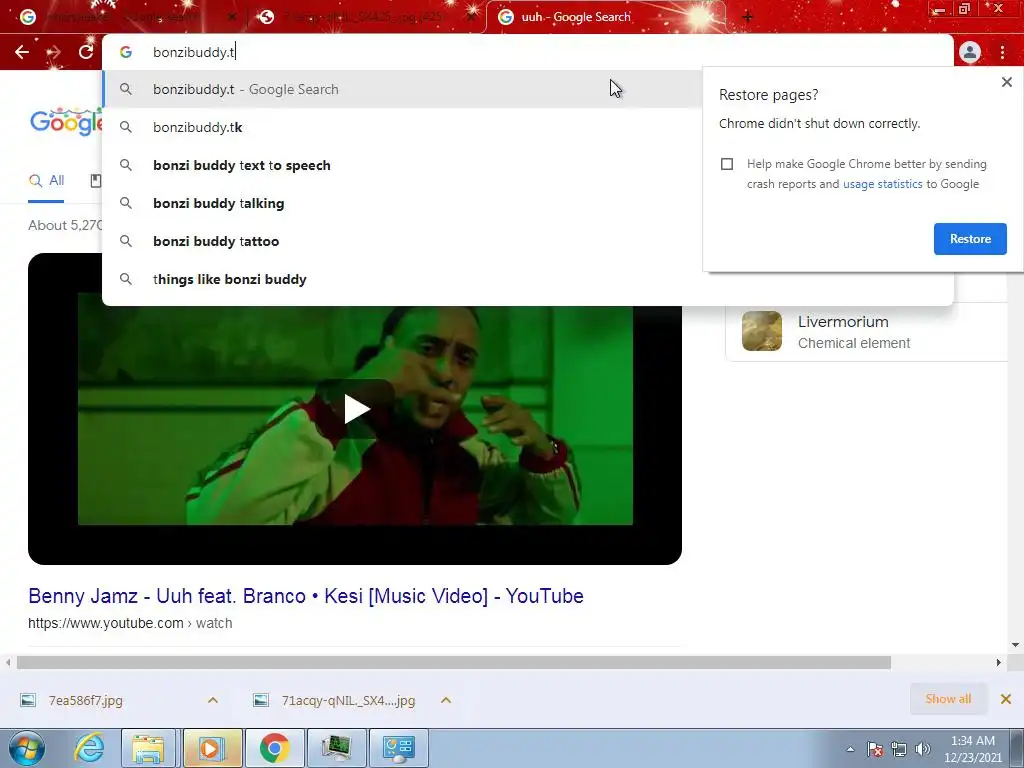Close the first browser tab
Screen dimensions: 1024x768
[232, 17]
